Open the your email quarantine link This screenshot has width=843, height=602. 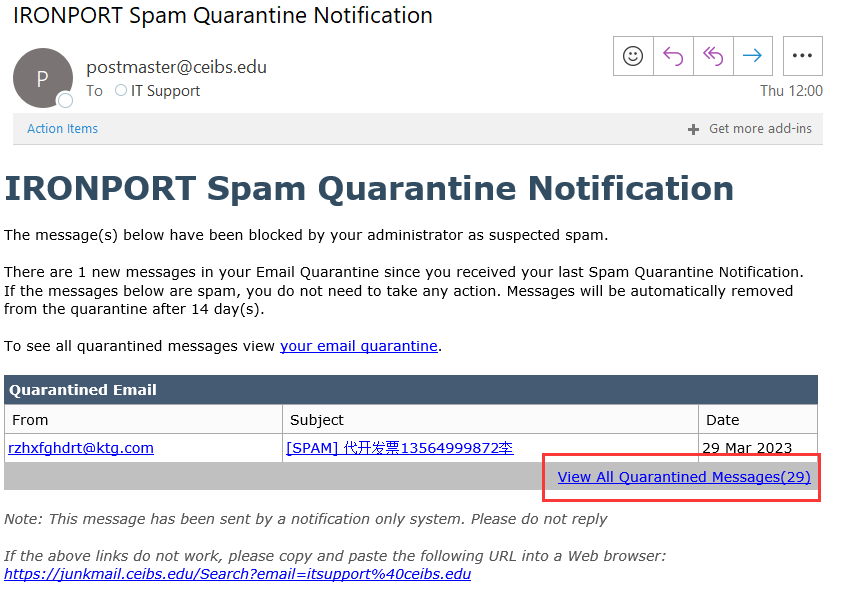coord(359,346)
